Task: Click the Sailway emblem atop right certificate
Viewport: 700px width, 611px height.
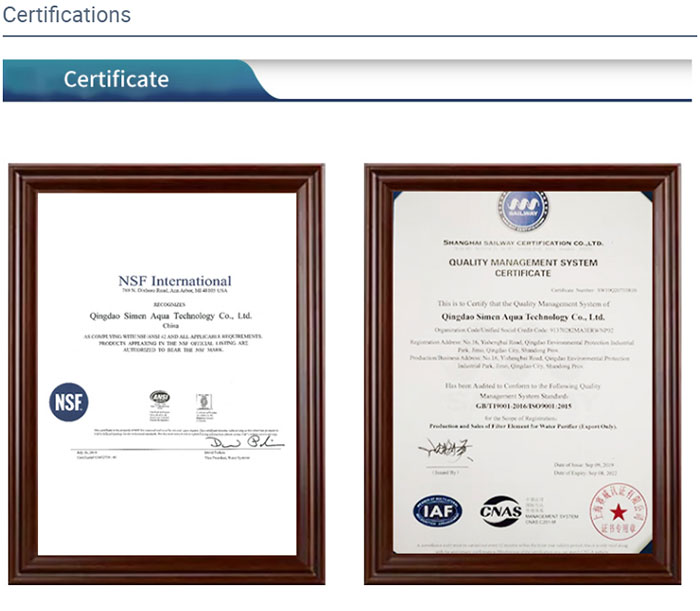Action: 523,210
